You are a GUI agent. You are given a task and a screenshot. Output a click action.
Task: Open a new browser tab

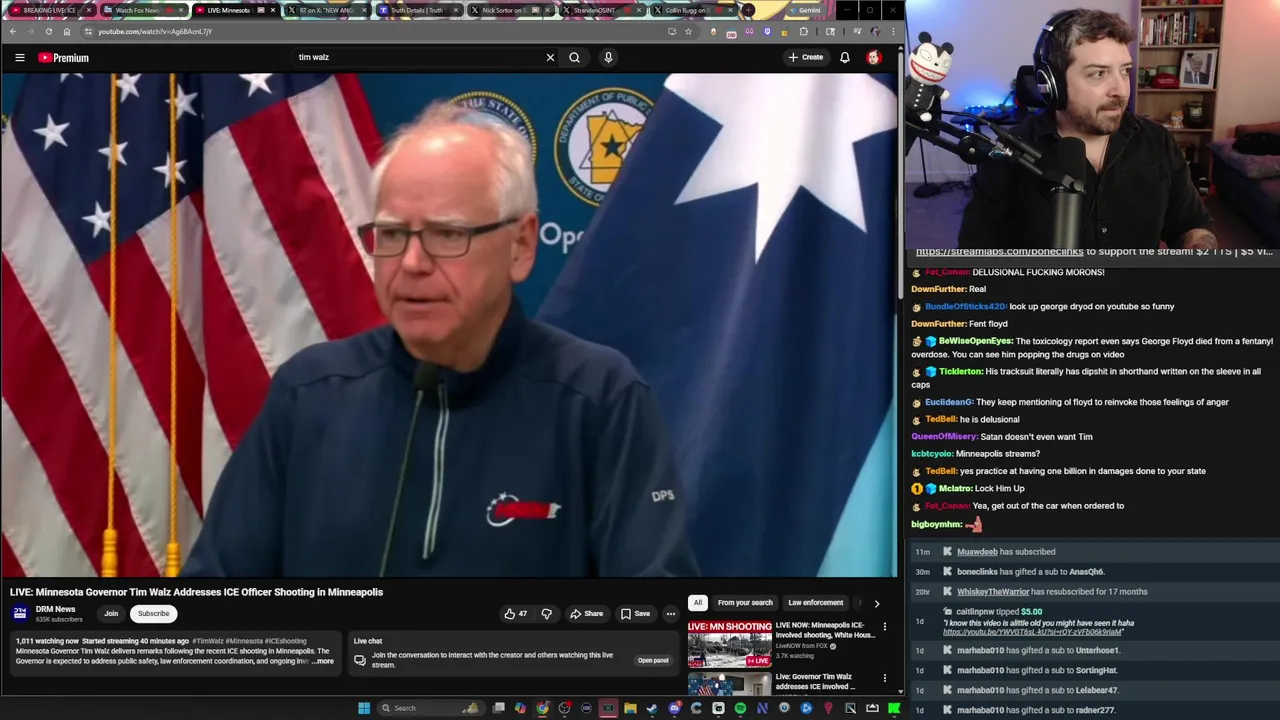pyautogui.click(x=748, y=10)
